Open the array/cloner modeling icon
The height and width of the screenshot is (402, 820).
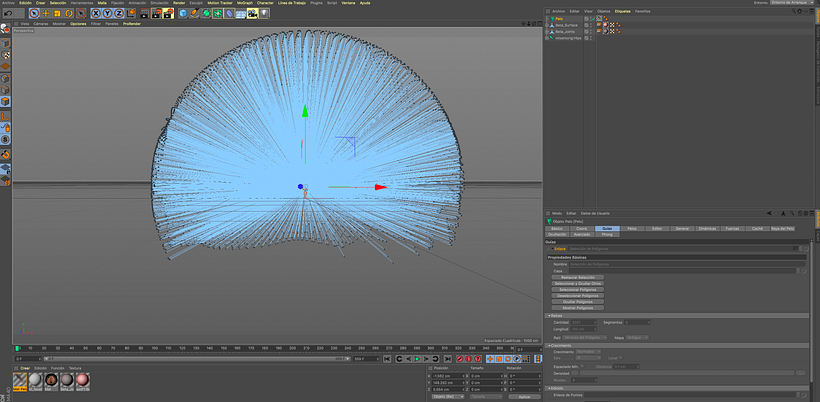point(218,13)
